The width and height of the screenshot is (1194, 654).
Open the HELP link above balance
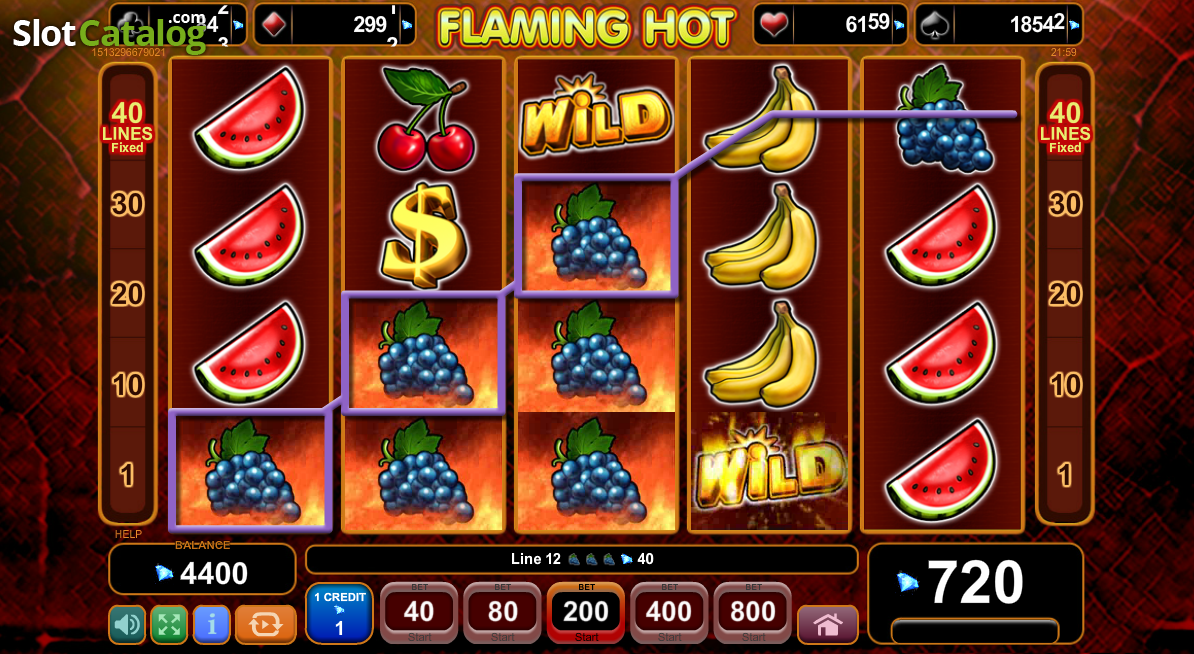coord(128,534)
